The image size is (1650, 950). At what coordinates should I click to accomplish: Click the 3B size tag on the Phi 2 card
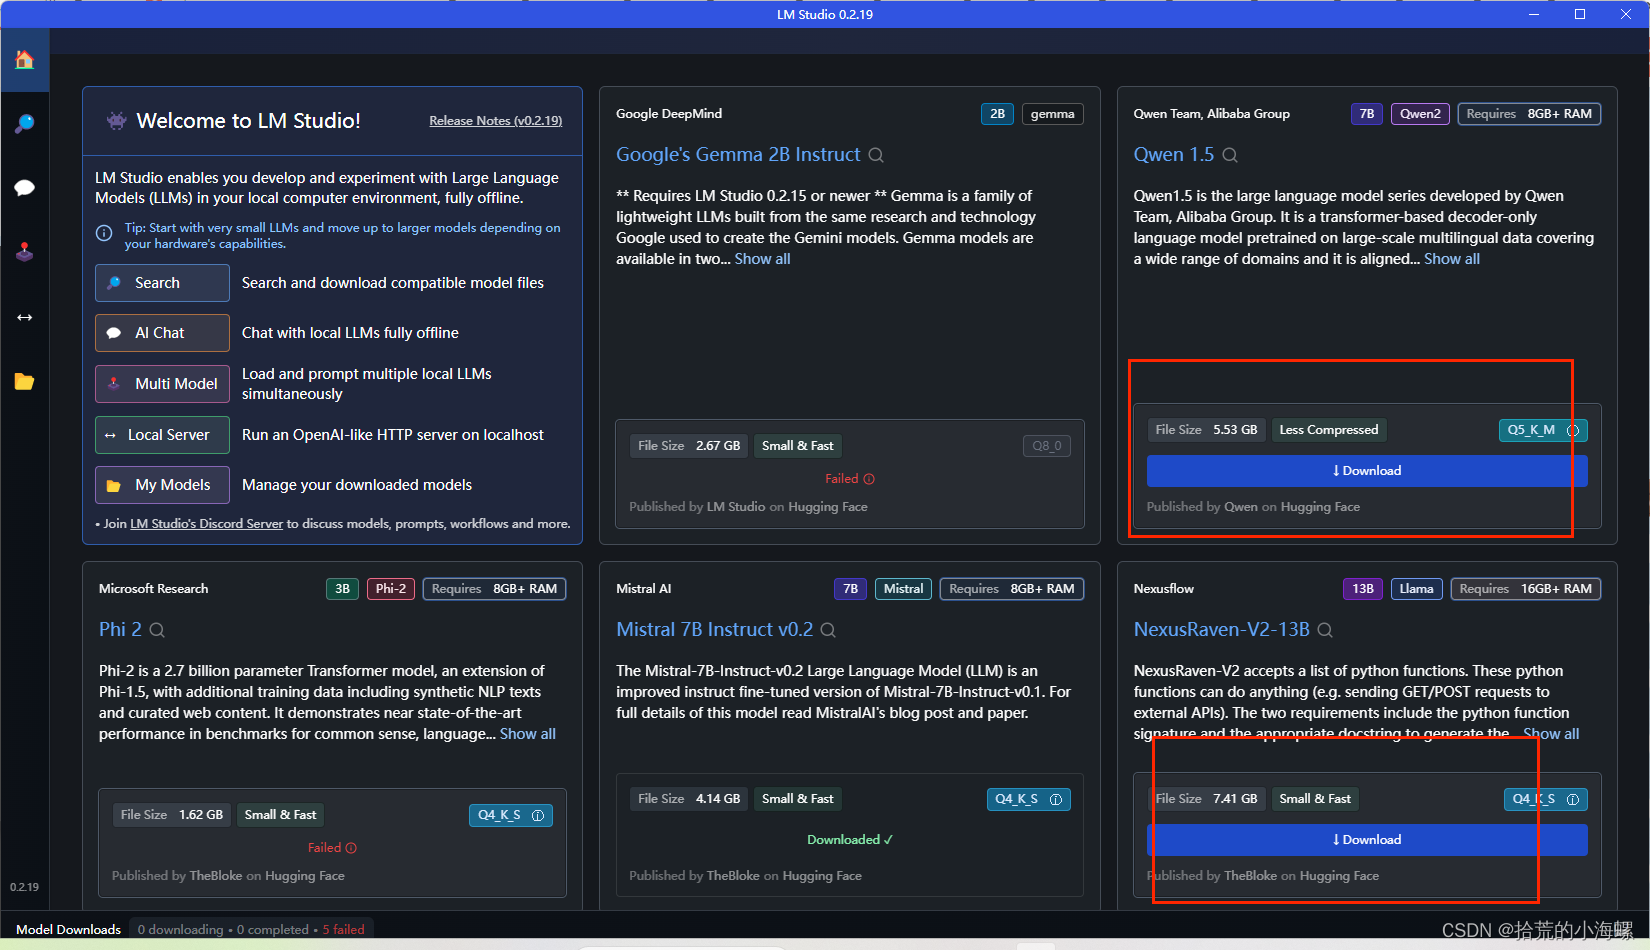click(x=342, y=589)
